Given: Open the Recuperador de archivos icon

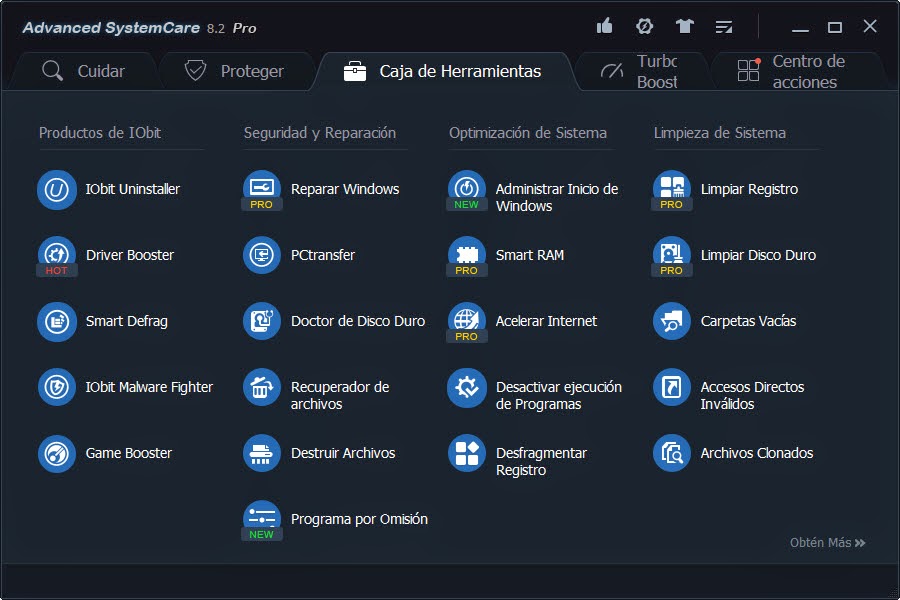Looking at the screenshot, I should click(262, 388).
